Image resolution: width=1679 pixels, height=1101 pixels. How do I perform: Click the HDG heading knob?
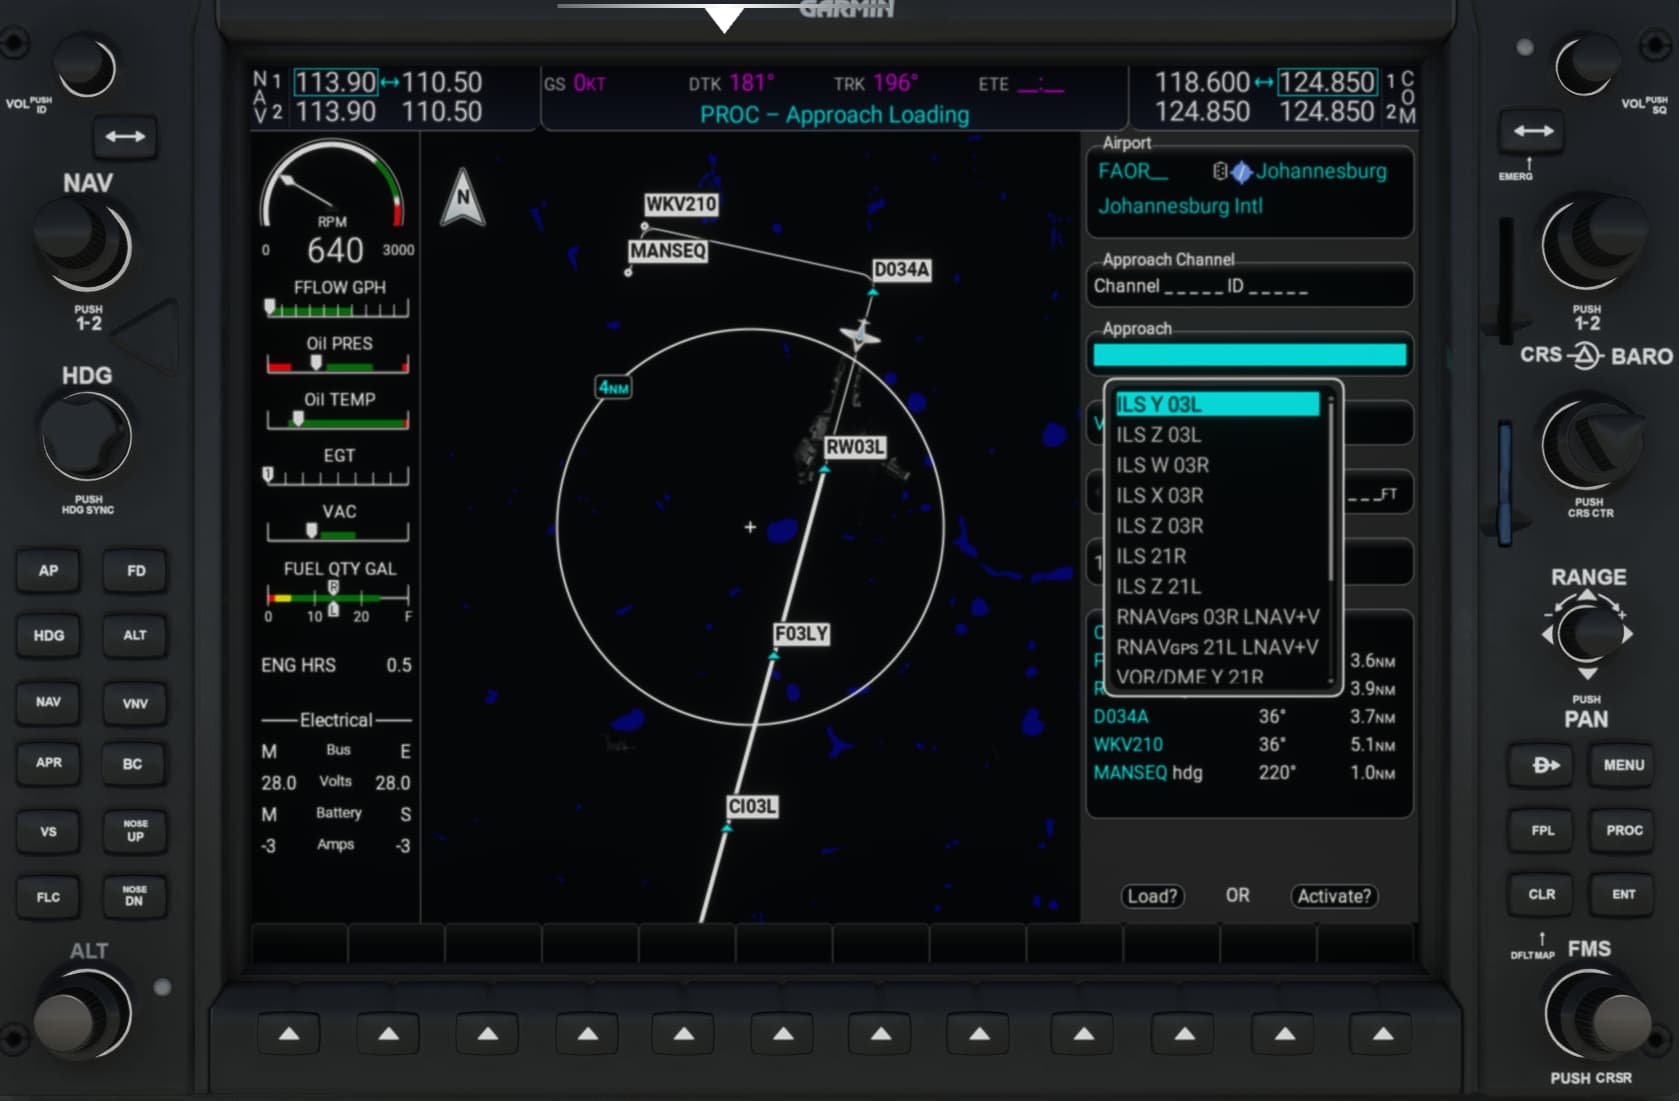point(86,438)
